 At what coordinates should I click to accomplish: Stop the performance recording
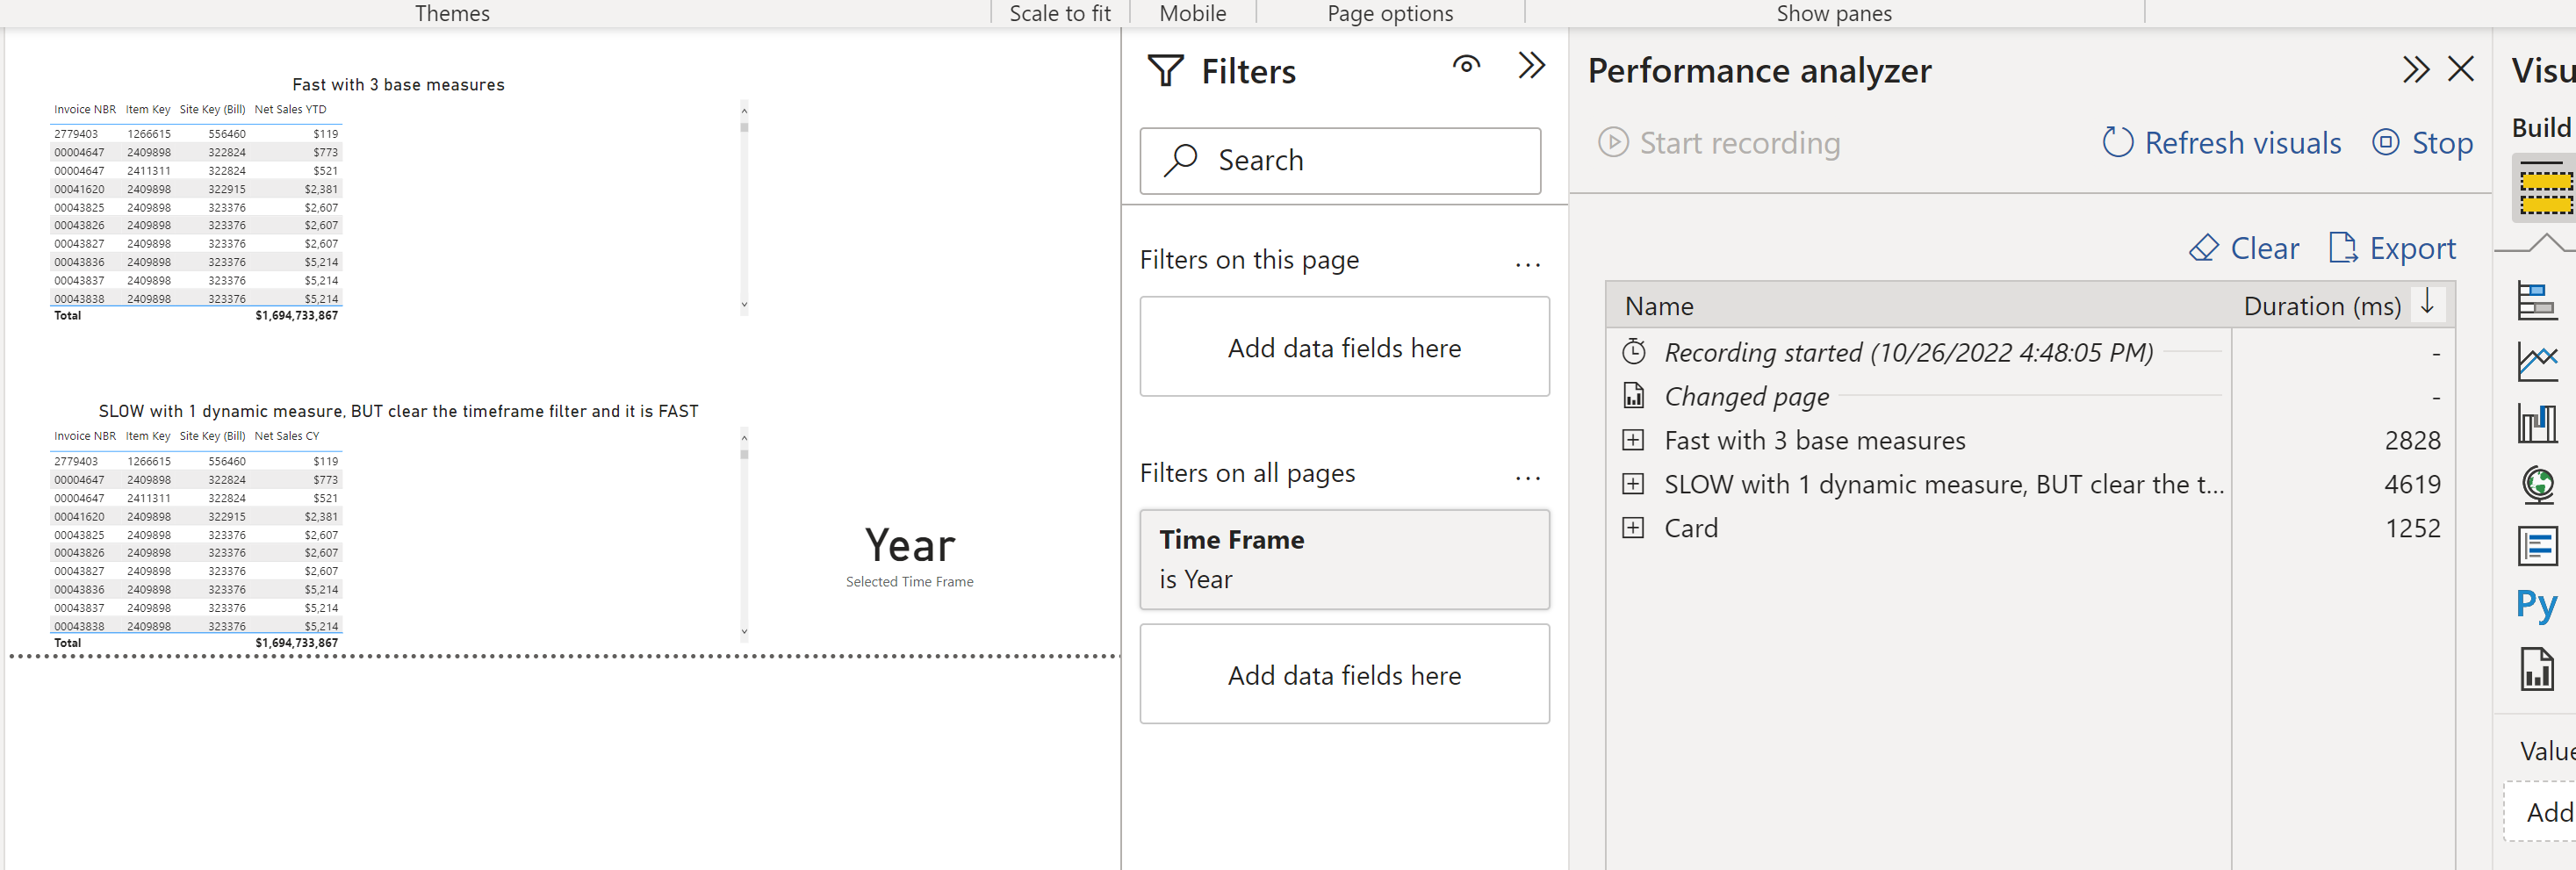pyautogui.click(x=2422, y=142)
